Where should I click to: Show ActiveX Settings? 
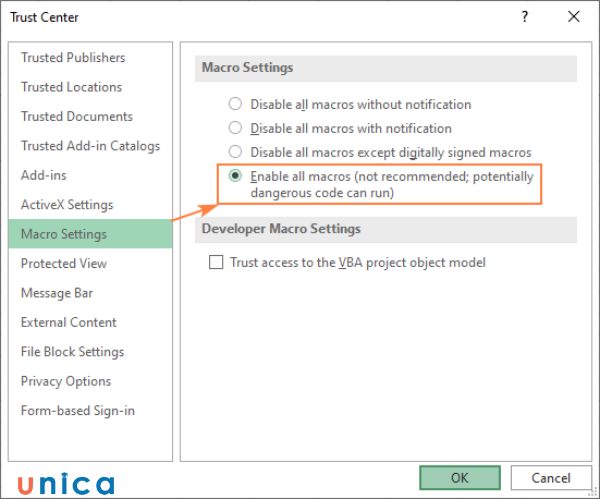67,205
